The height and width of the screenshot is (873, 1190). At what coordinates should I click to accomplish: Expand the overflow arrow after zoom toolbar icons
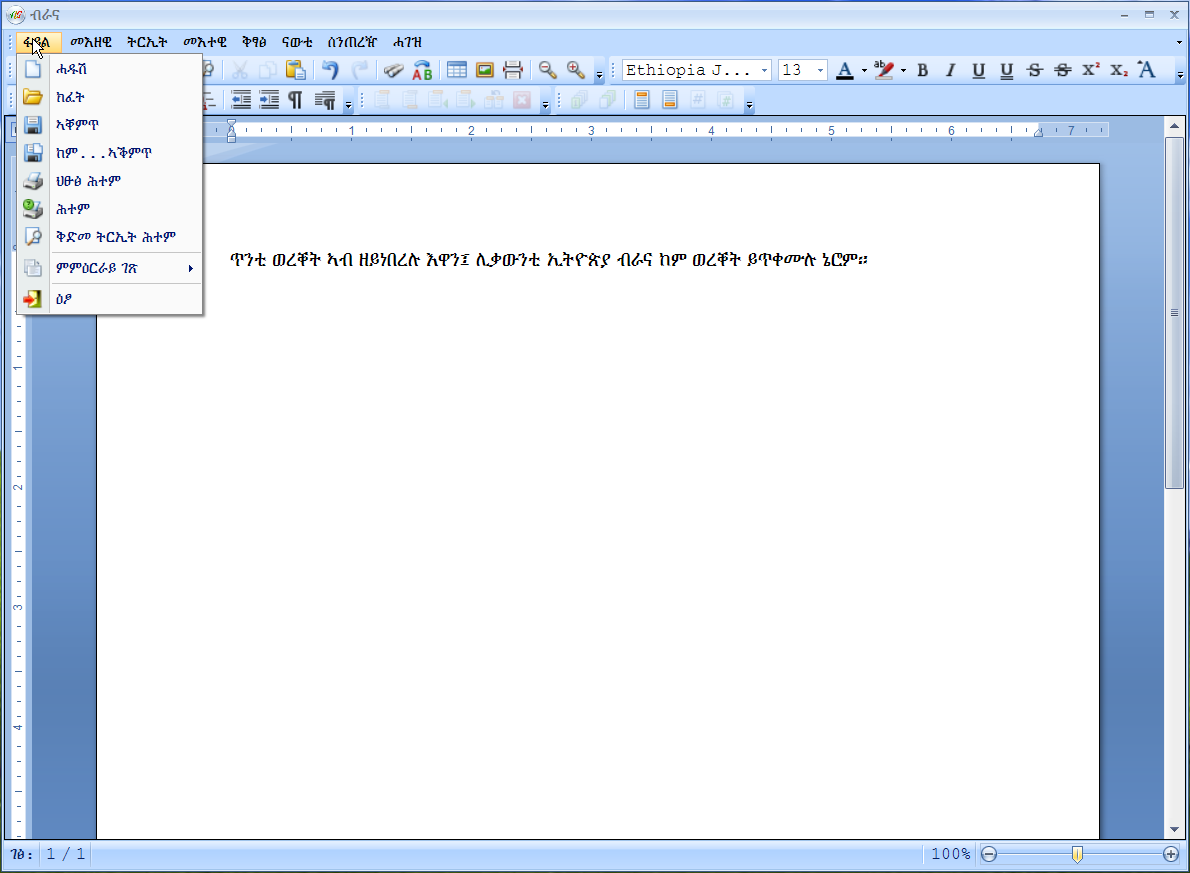(599, 74)
